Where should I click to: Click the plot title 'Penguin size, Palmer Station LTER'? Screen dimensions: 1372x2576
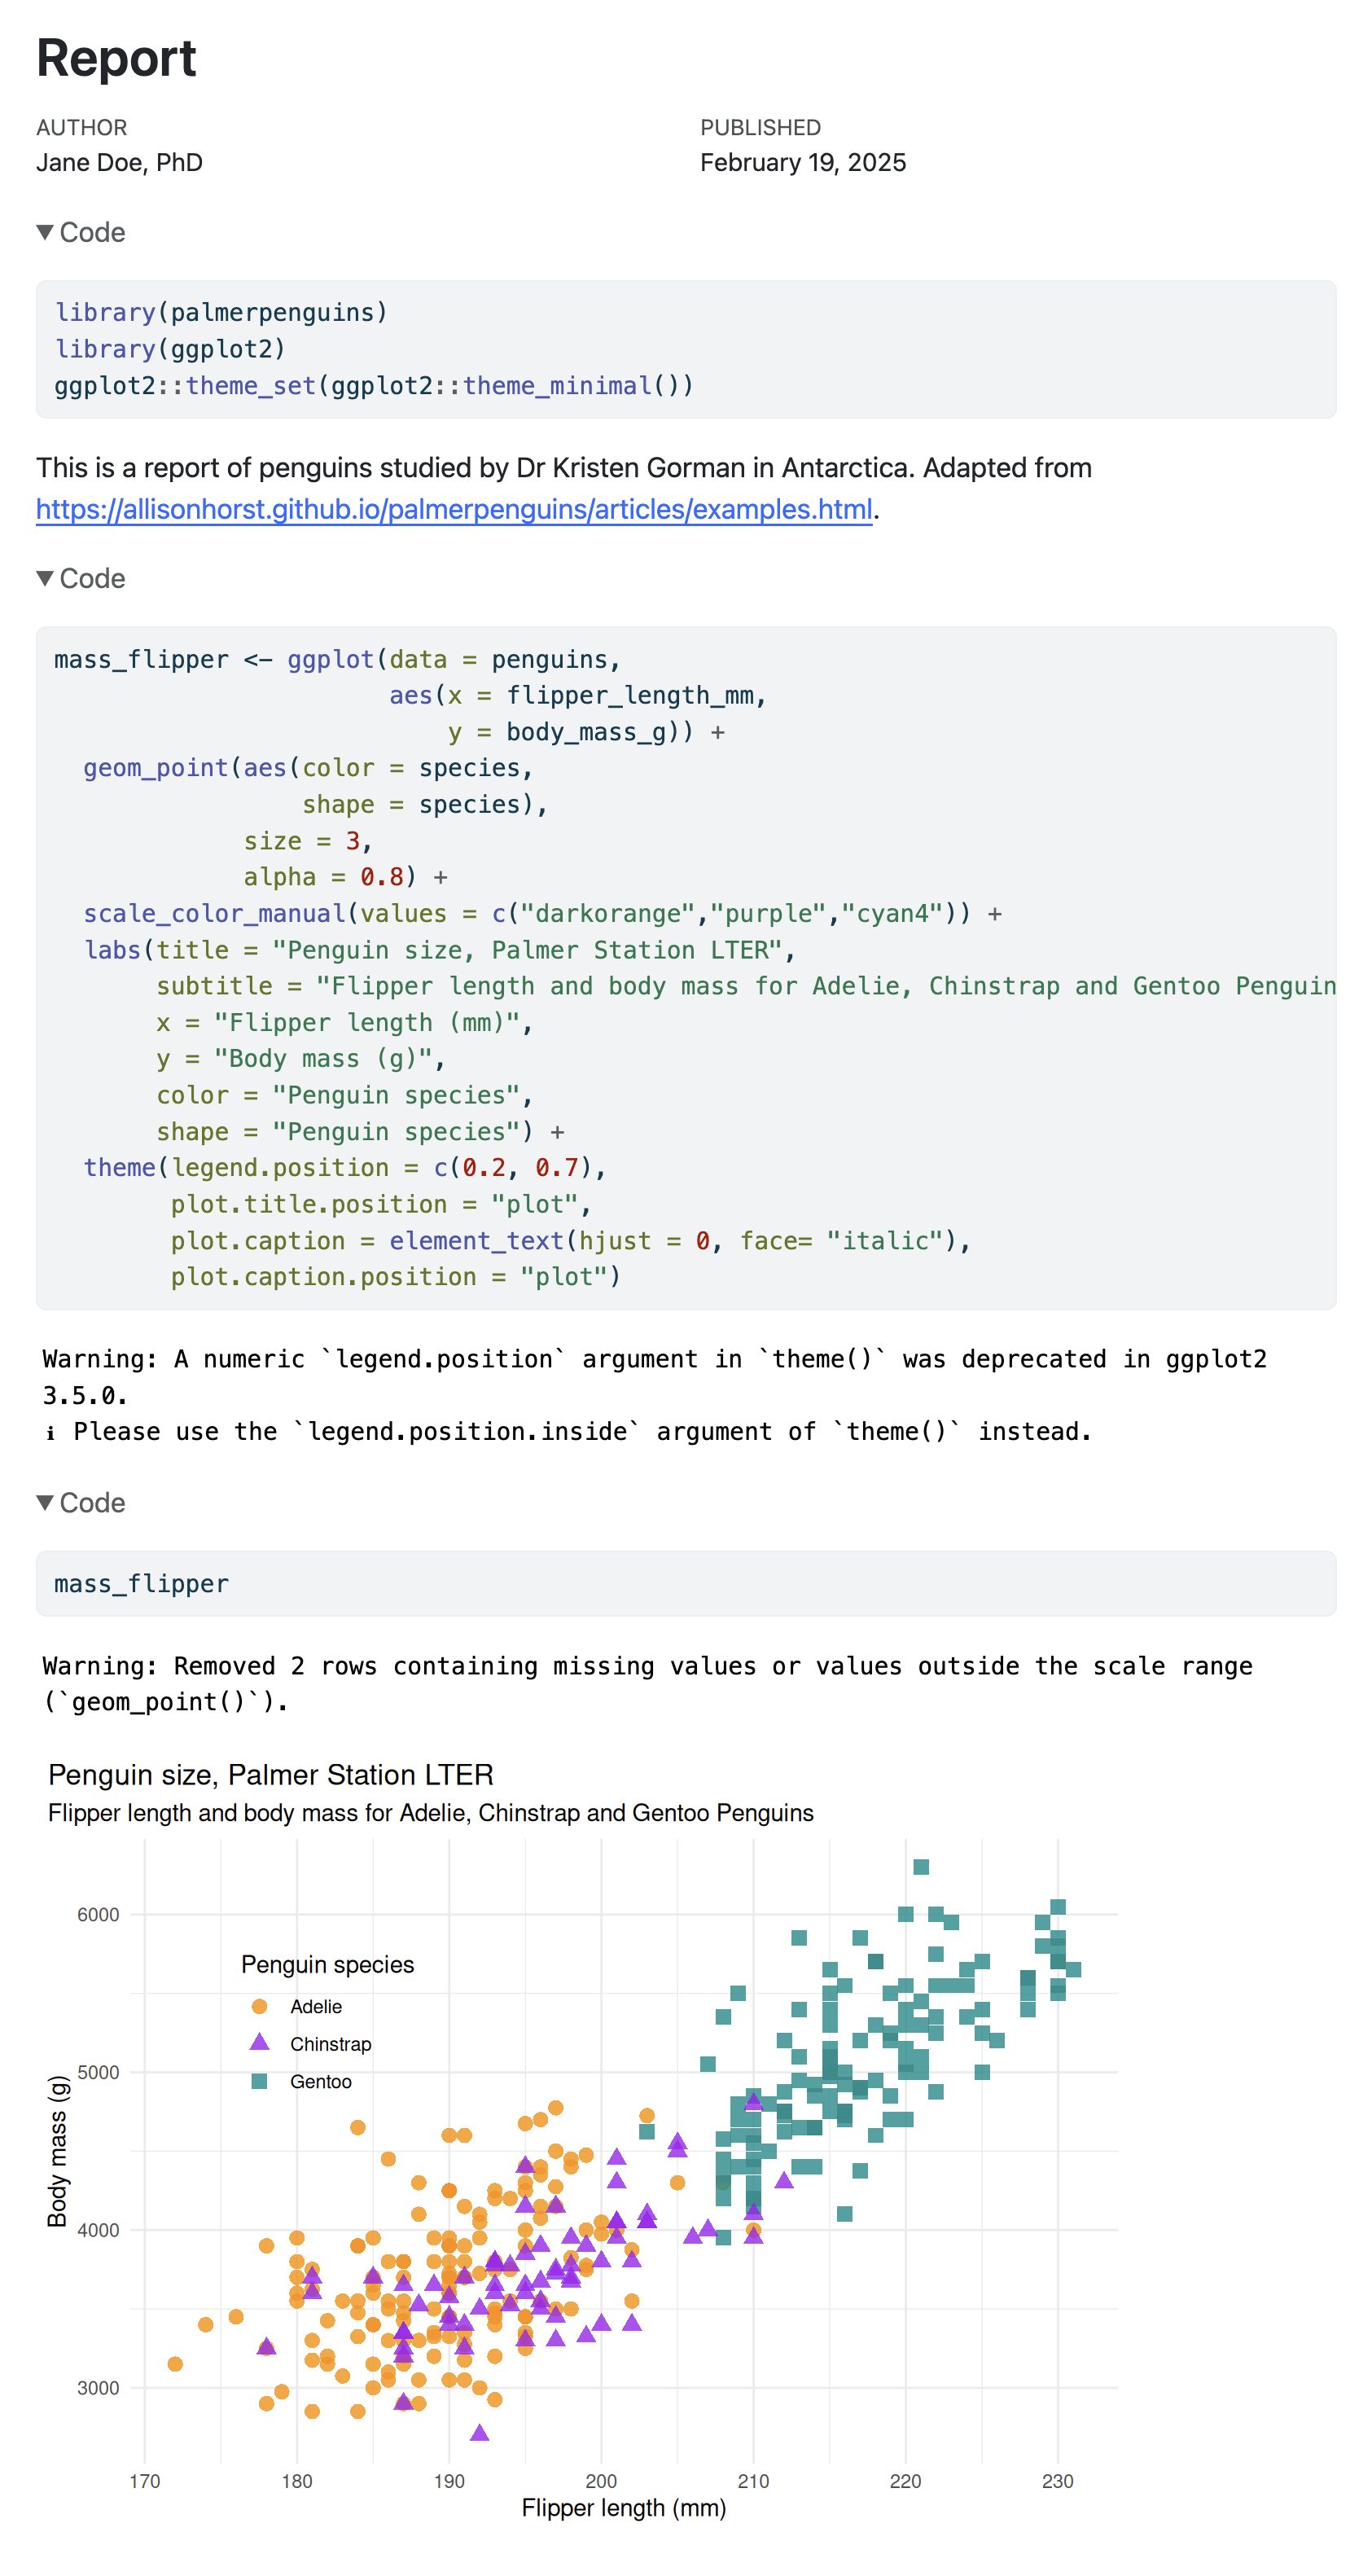point(270,1774)
